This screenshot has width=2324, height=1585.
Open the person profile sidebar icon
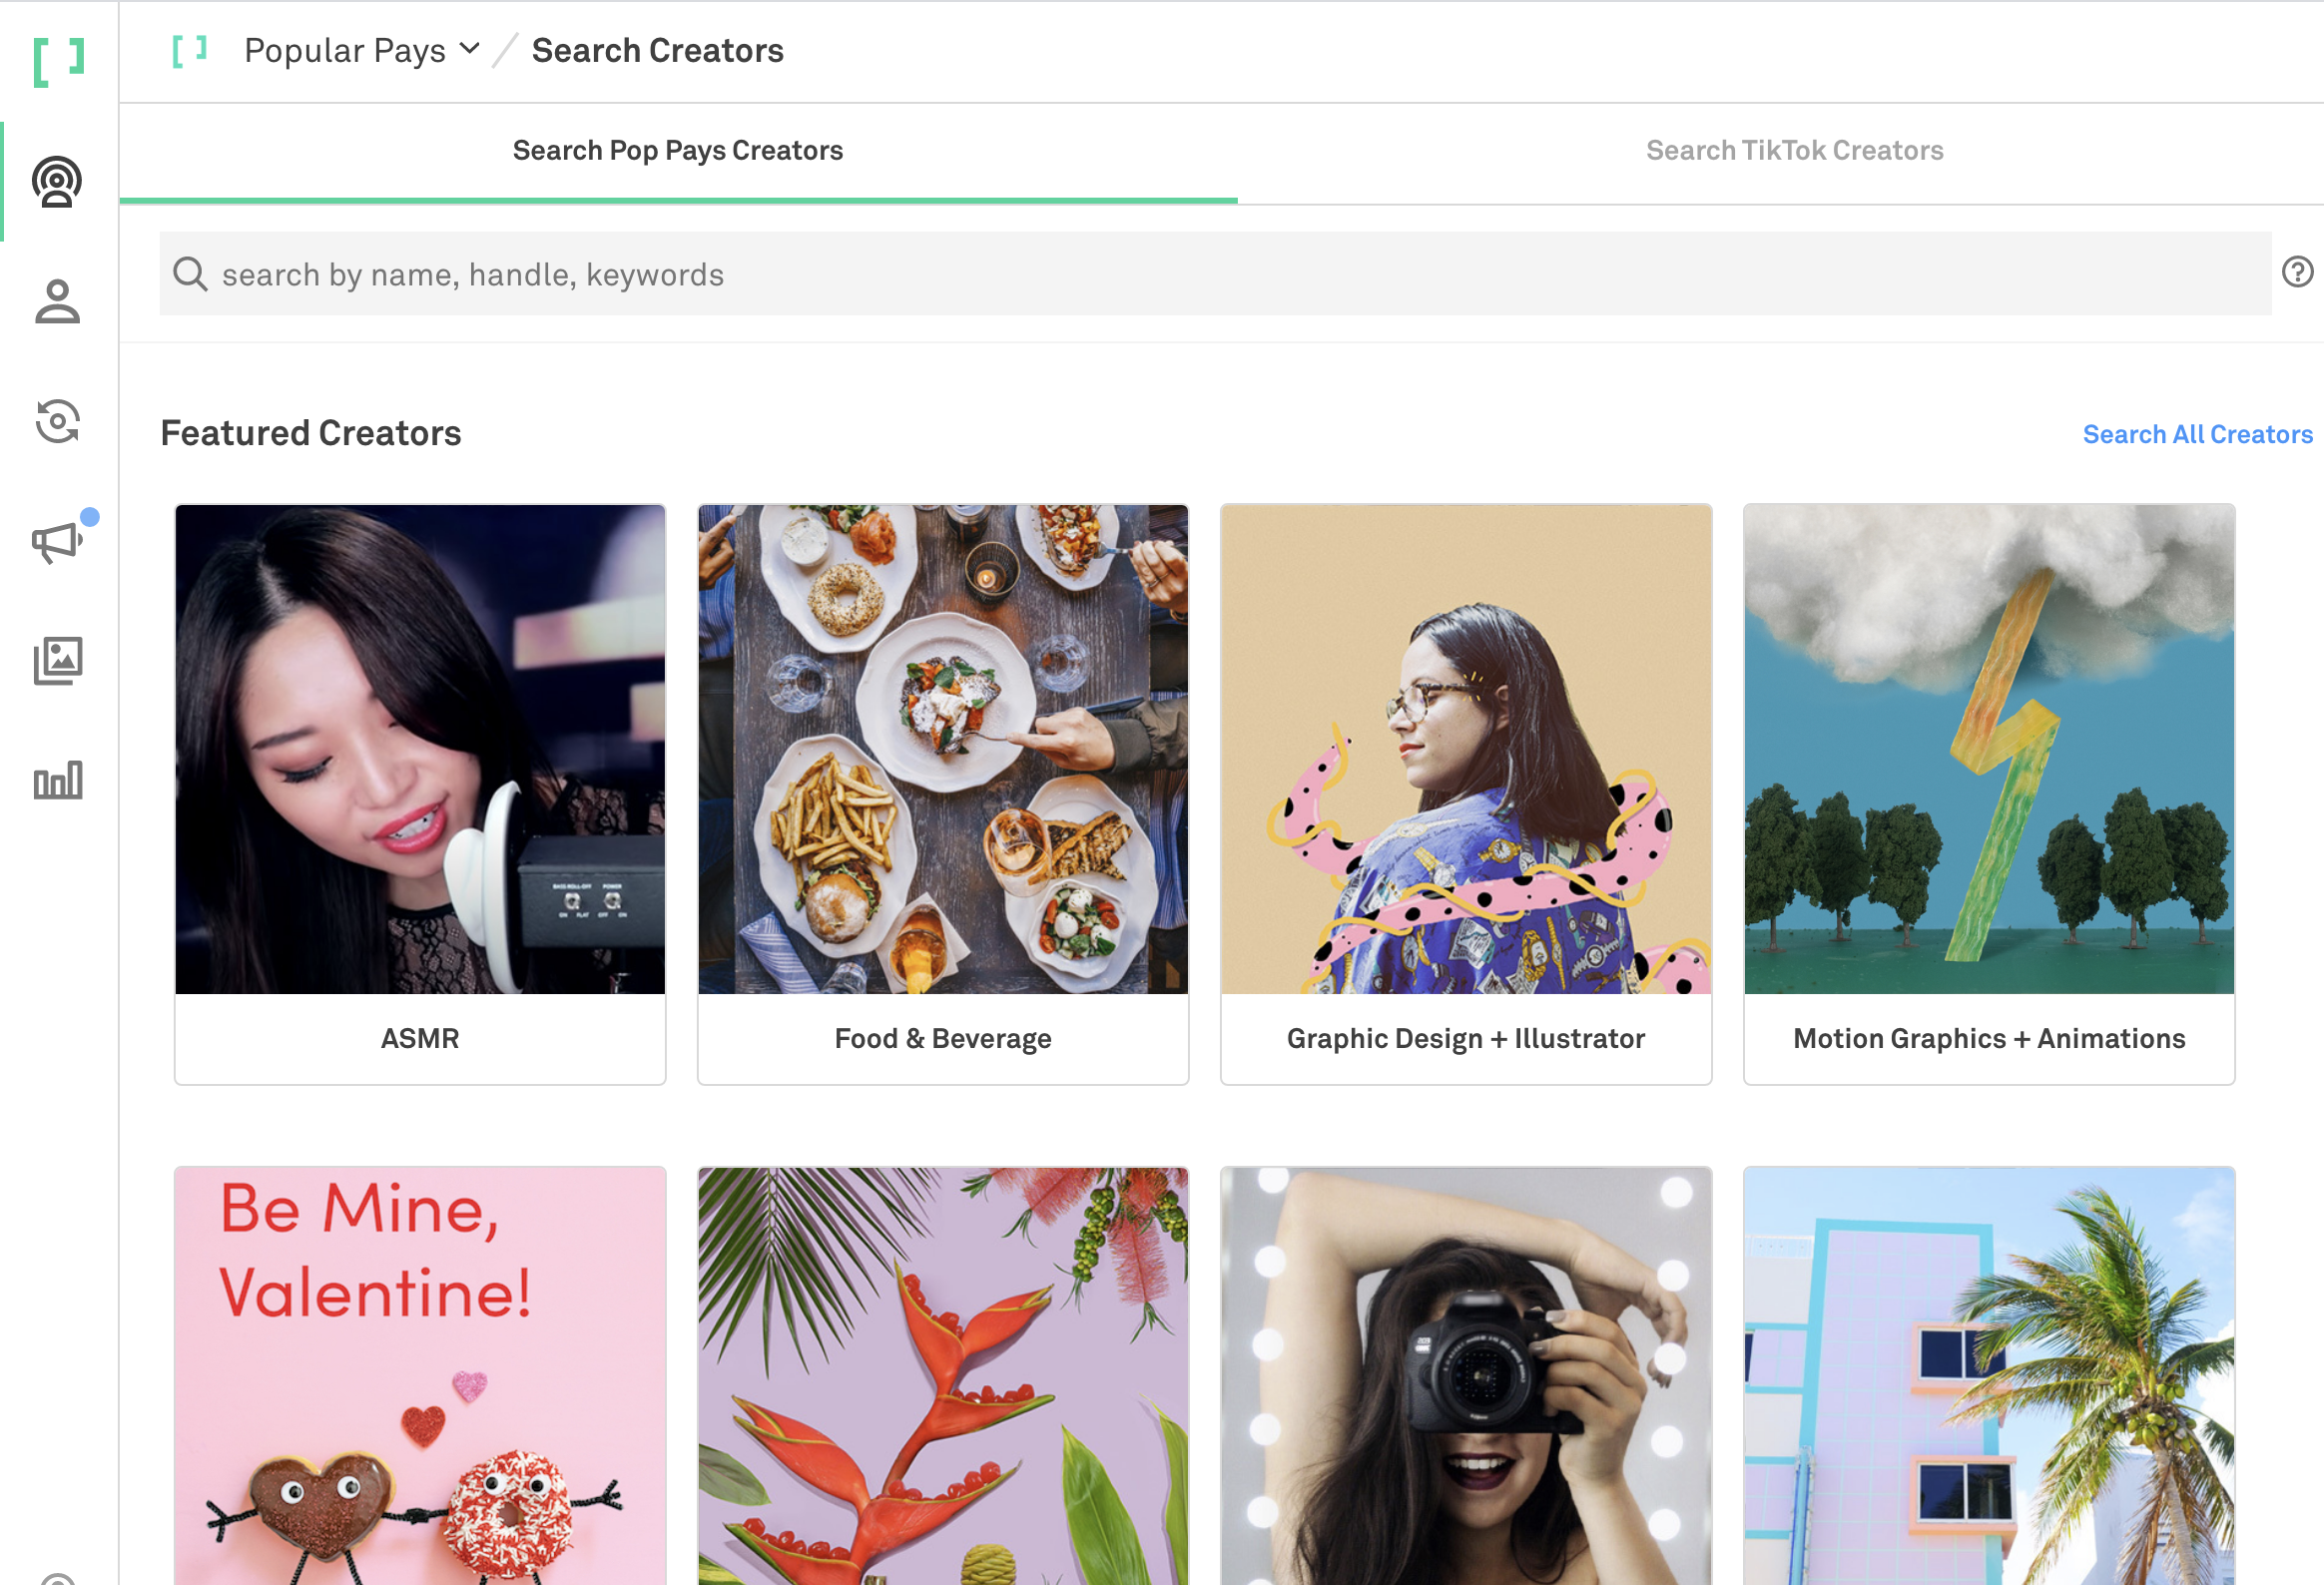click(x=57, y=302)
